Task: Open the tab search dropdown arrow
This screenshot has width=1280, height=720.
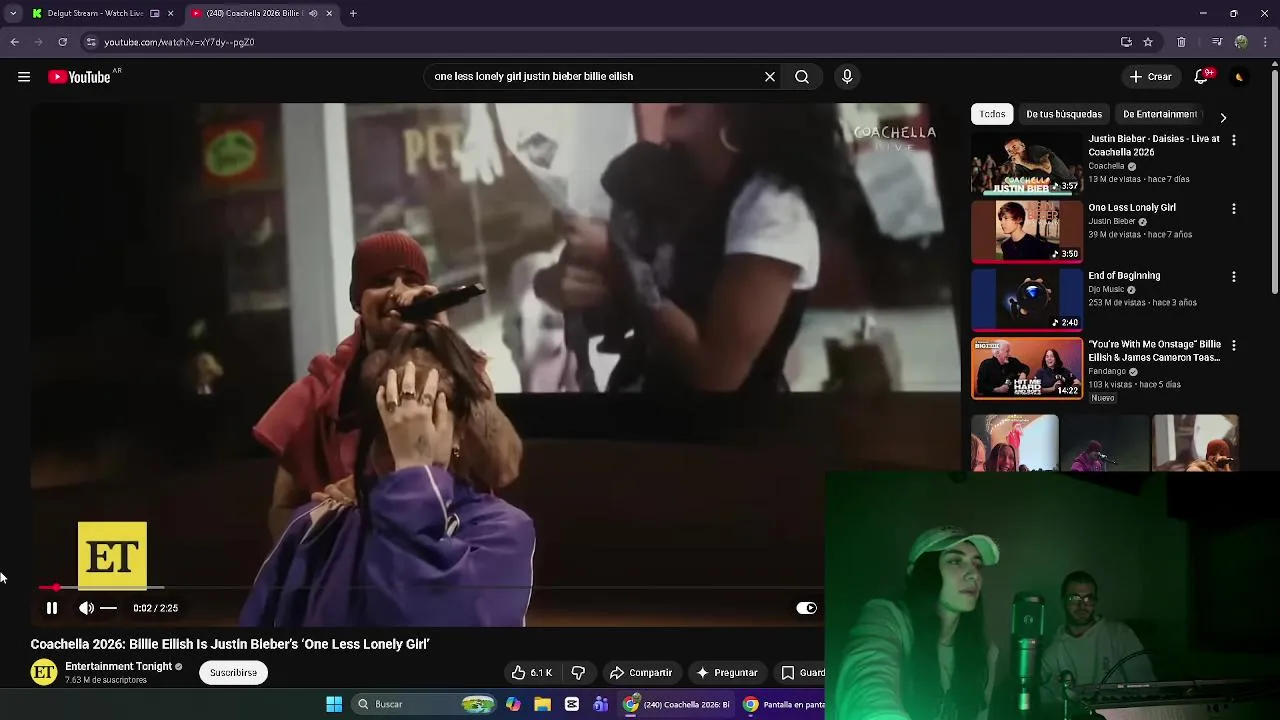Action: pyautogui.click(x=12, y=13)
